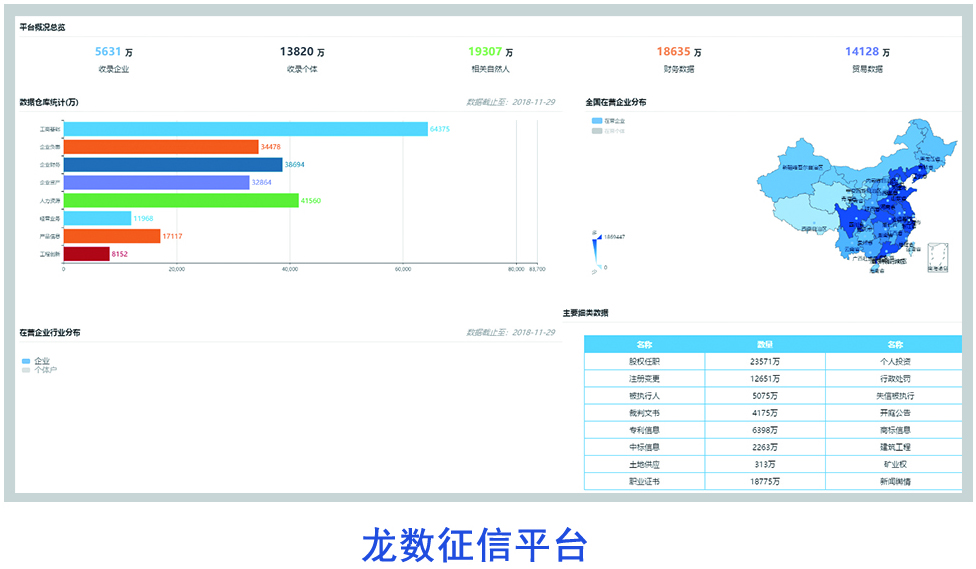Click the 土地供应 table cell

[644, 464]
